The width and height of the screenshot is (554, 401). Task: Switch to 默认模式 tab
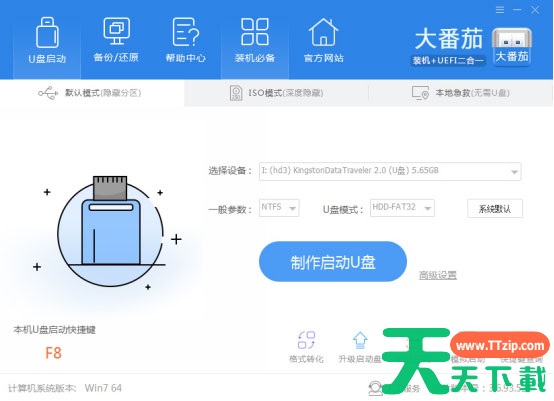click(x=92, y=93)
